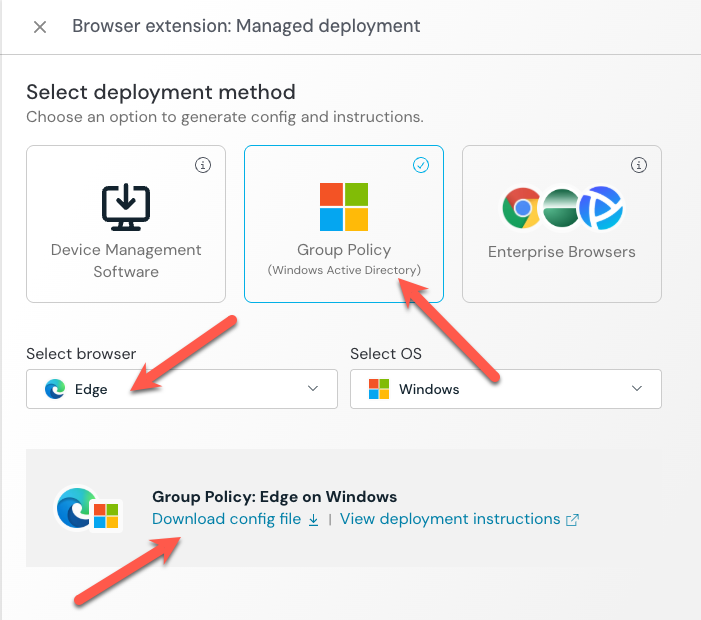
Task: Select the Group Policy deployment card
Action: coord(344,224)
